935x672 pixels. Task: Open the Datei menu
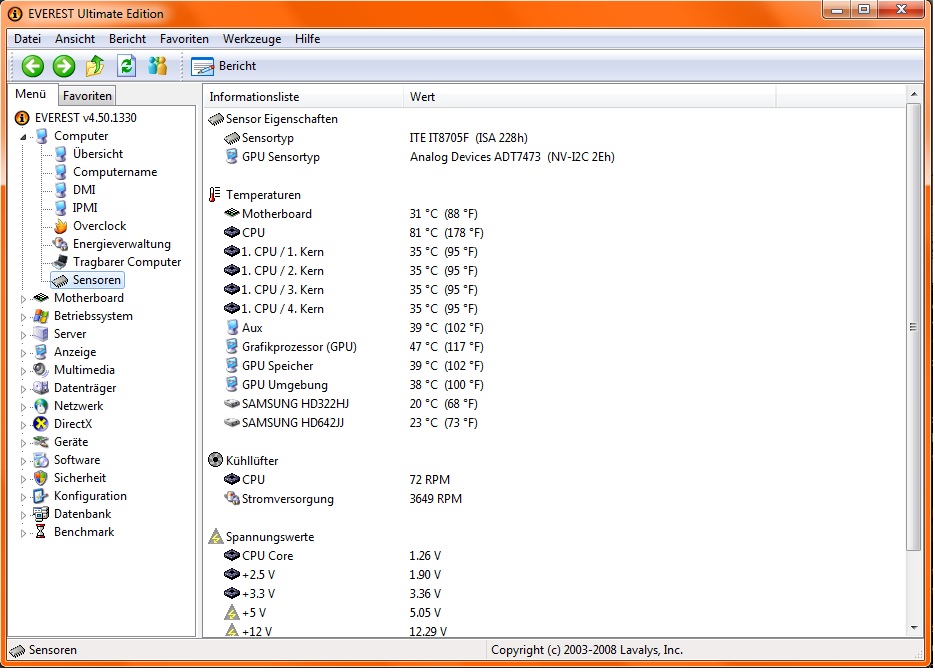pyautogui.click(x=27, y=39)
